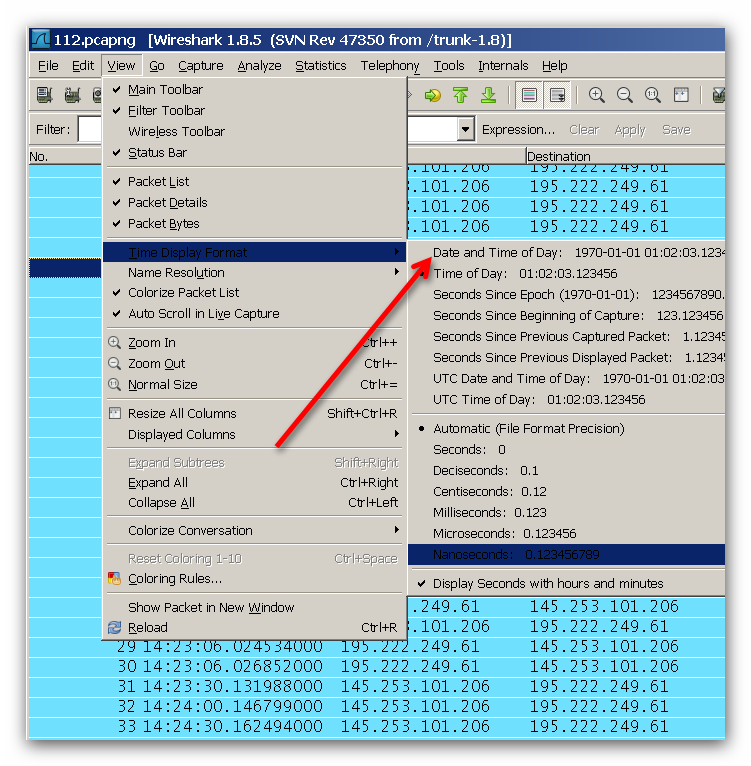Select Seconds Since Epoch format
The image size is (751, 766).
pos(567,295)
